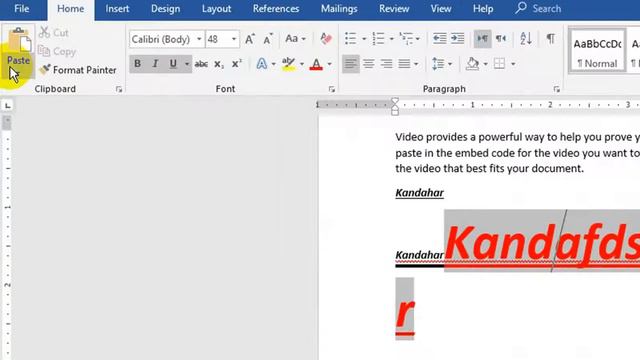Apply numbered list
Screen dimensions: 640x360
(378, 39)
